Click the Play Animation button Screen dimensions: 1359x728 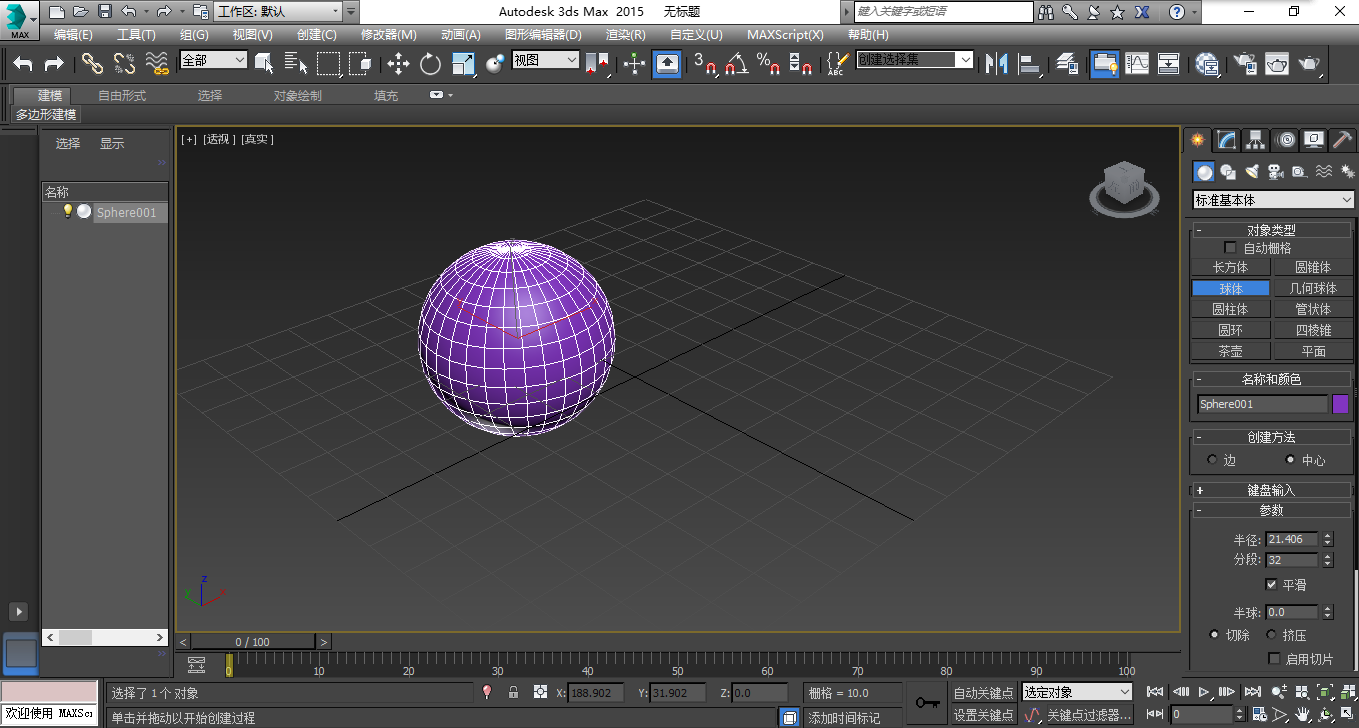point(1204,692)
